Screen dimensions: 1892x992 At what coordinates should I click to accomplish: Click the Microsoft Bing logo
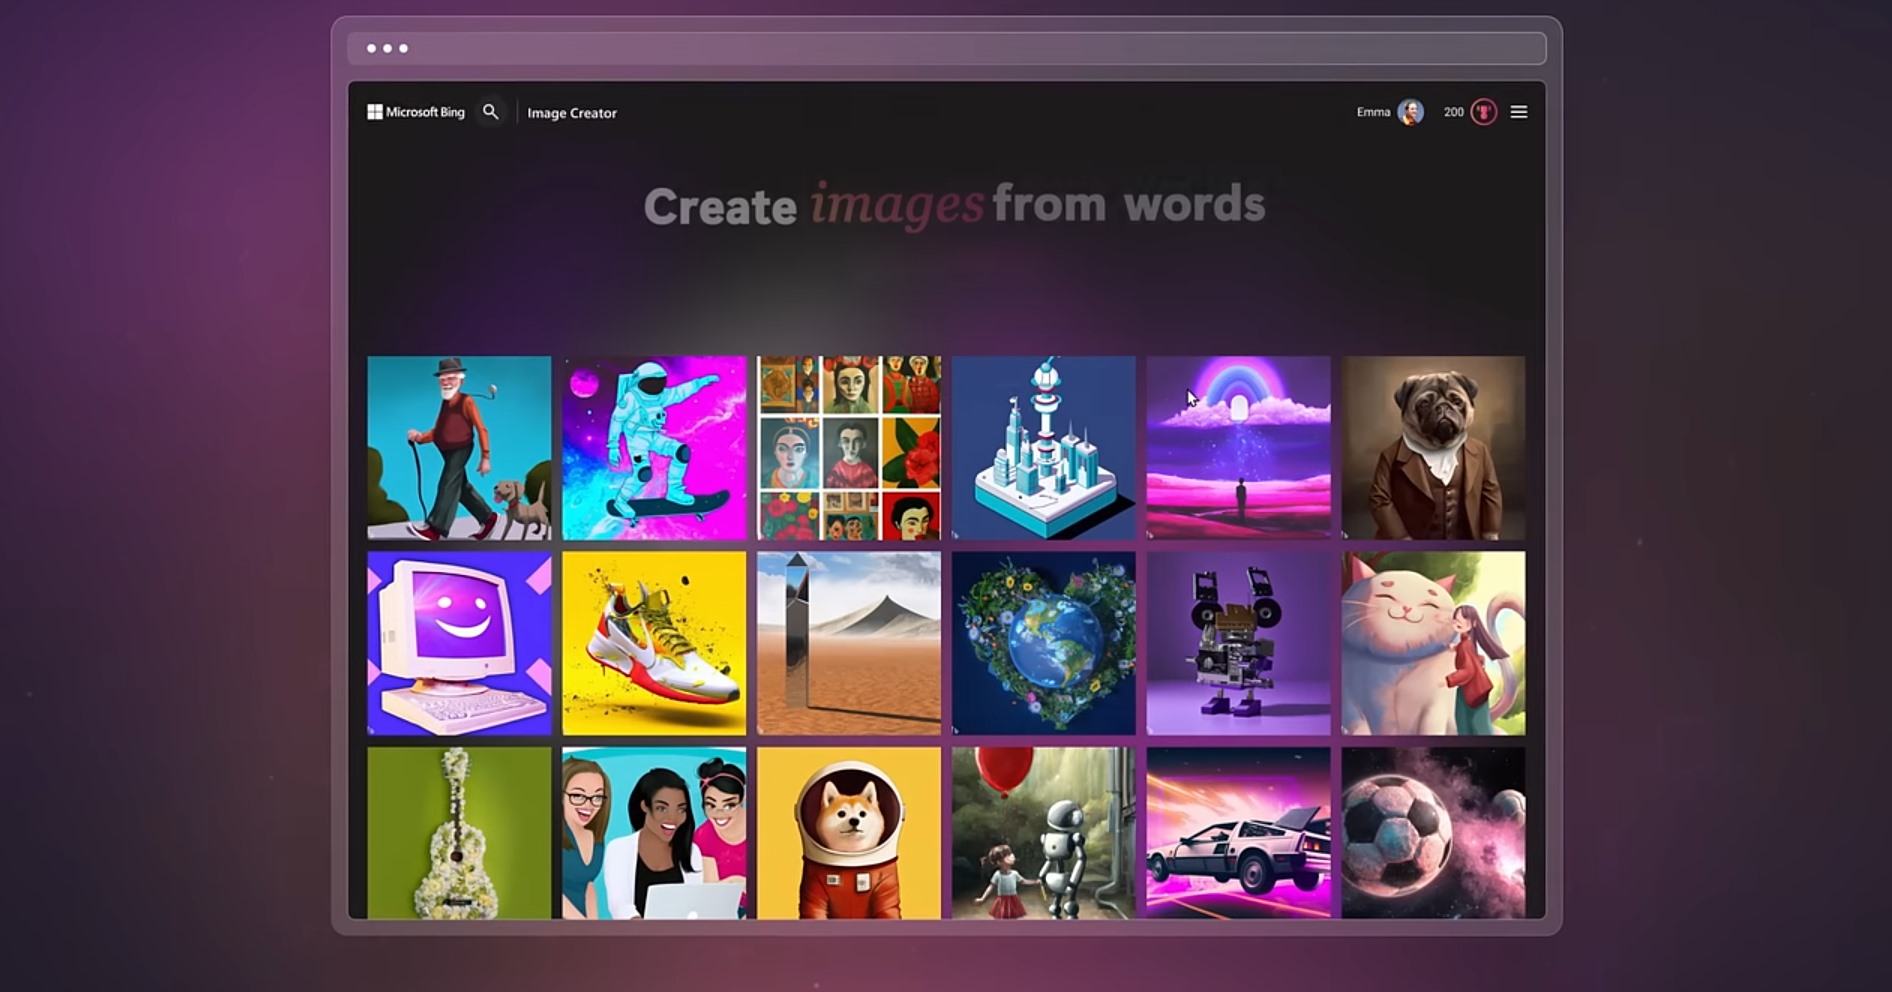tap(416, 112)
